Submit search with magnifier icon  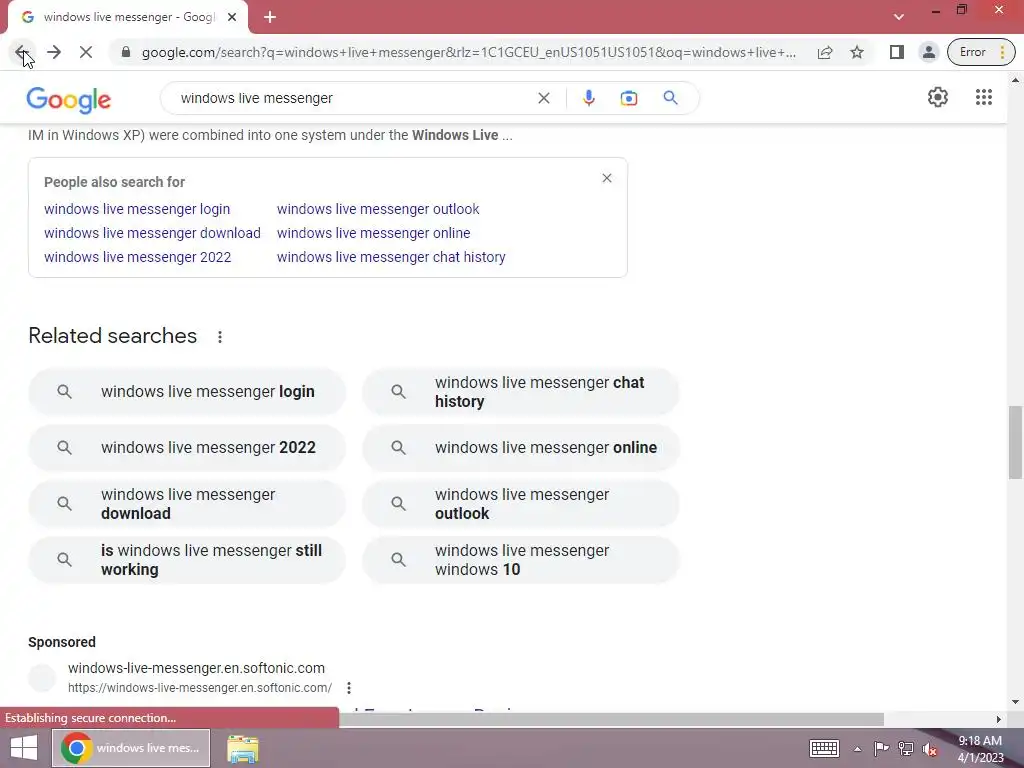point(670,99)
